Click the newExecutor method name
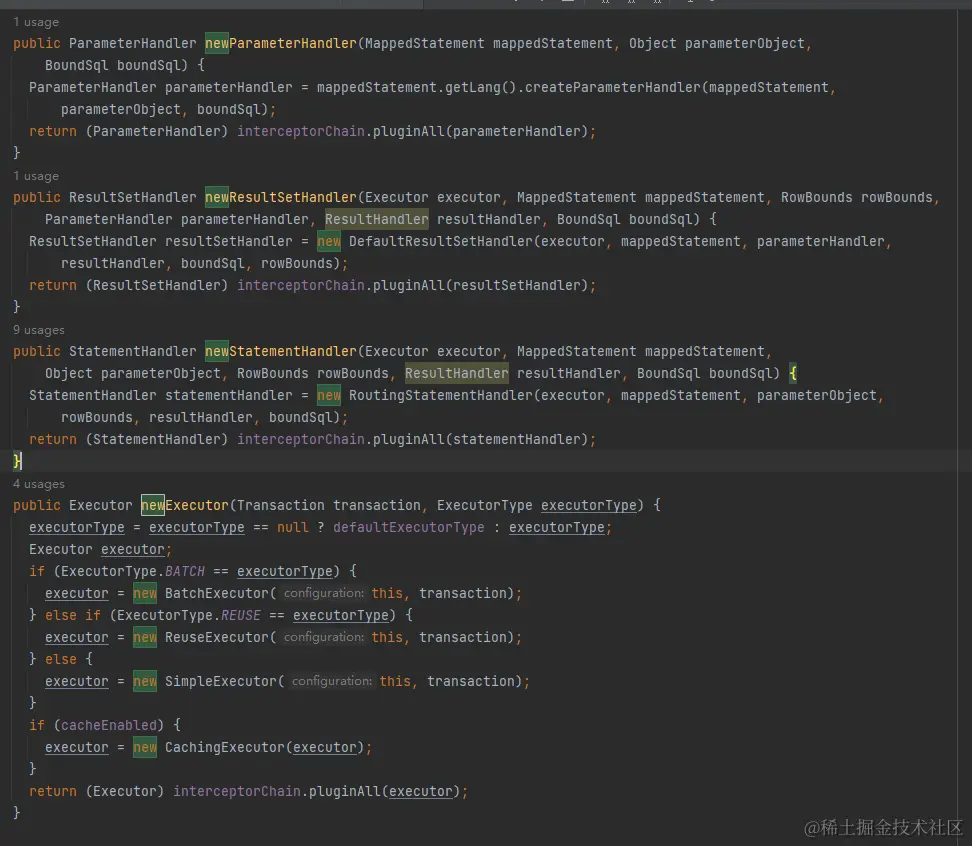The width and height of the screenshot is (972, 846). [185, 505]
